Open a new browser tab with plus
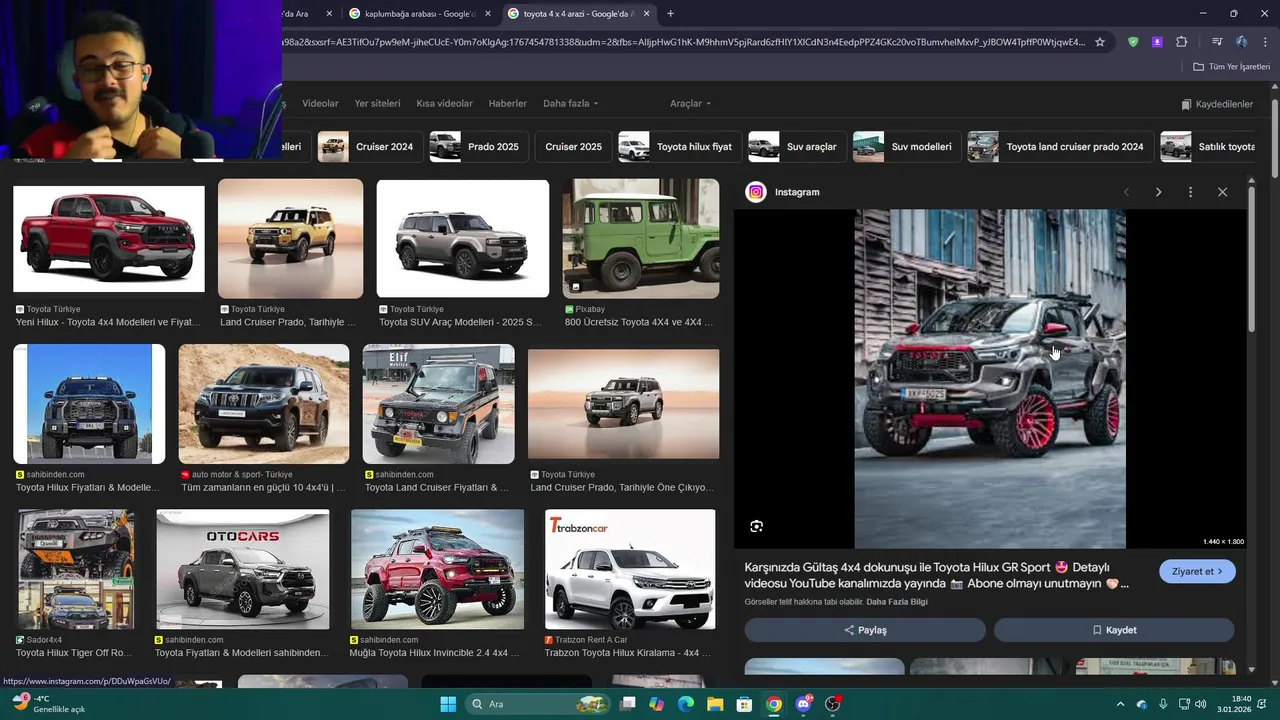 click(670, 13)
